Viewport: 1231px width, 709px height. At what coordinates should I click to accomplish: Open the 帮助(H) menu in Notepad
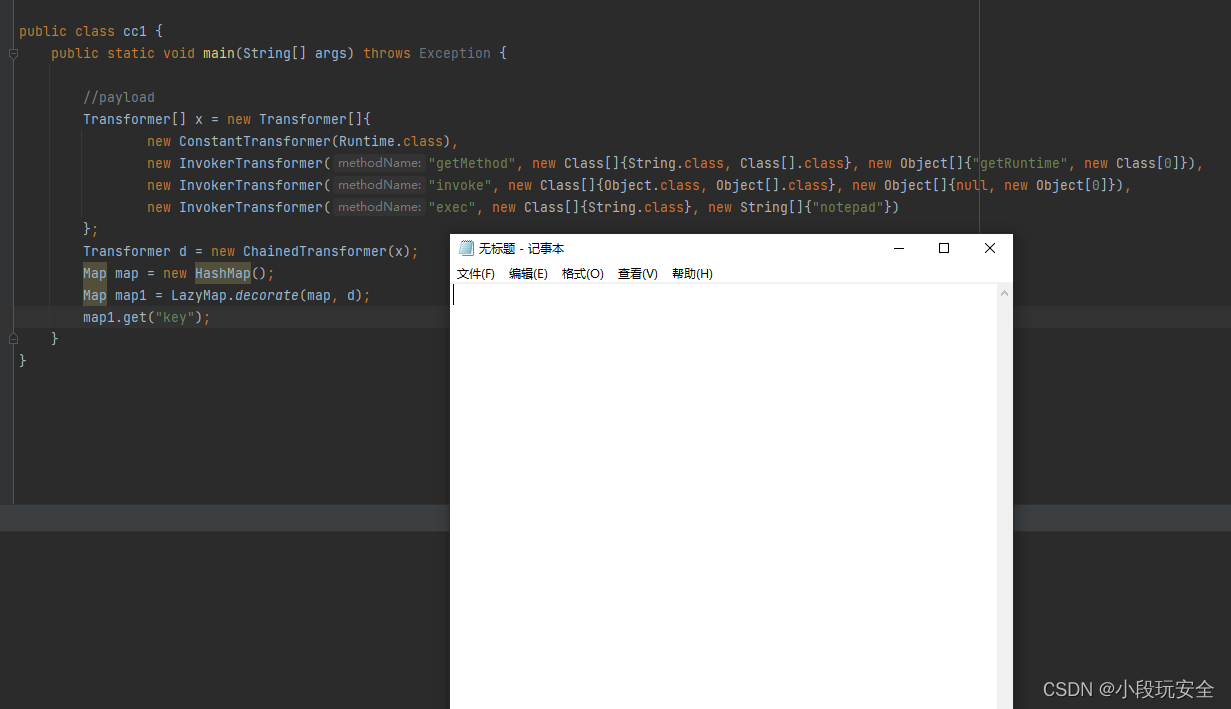point(692,274)
